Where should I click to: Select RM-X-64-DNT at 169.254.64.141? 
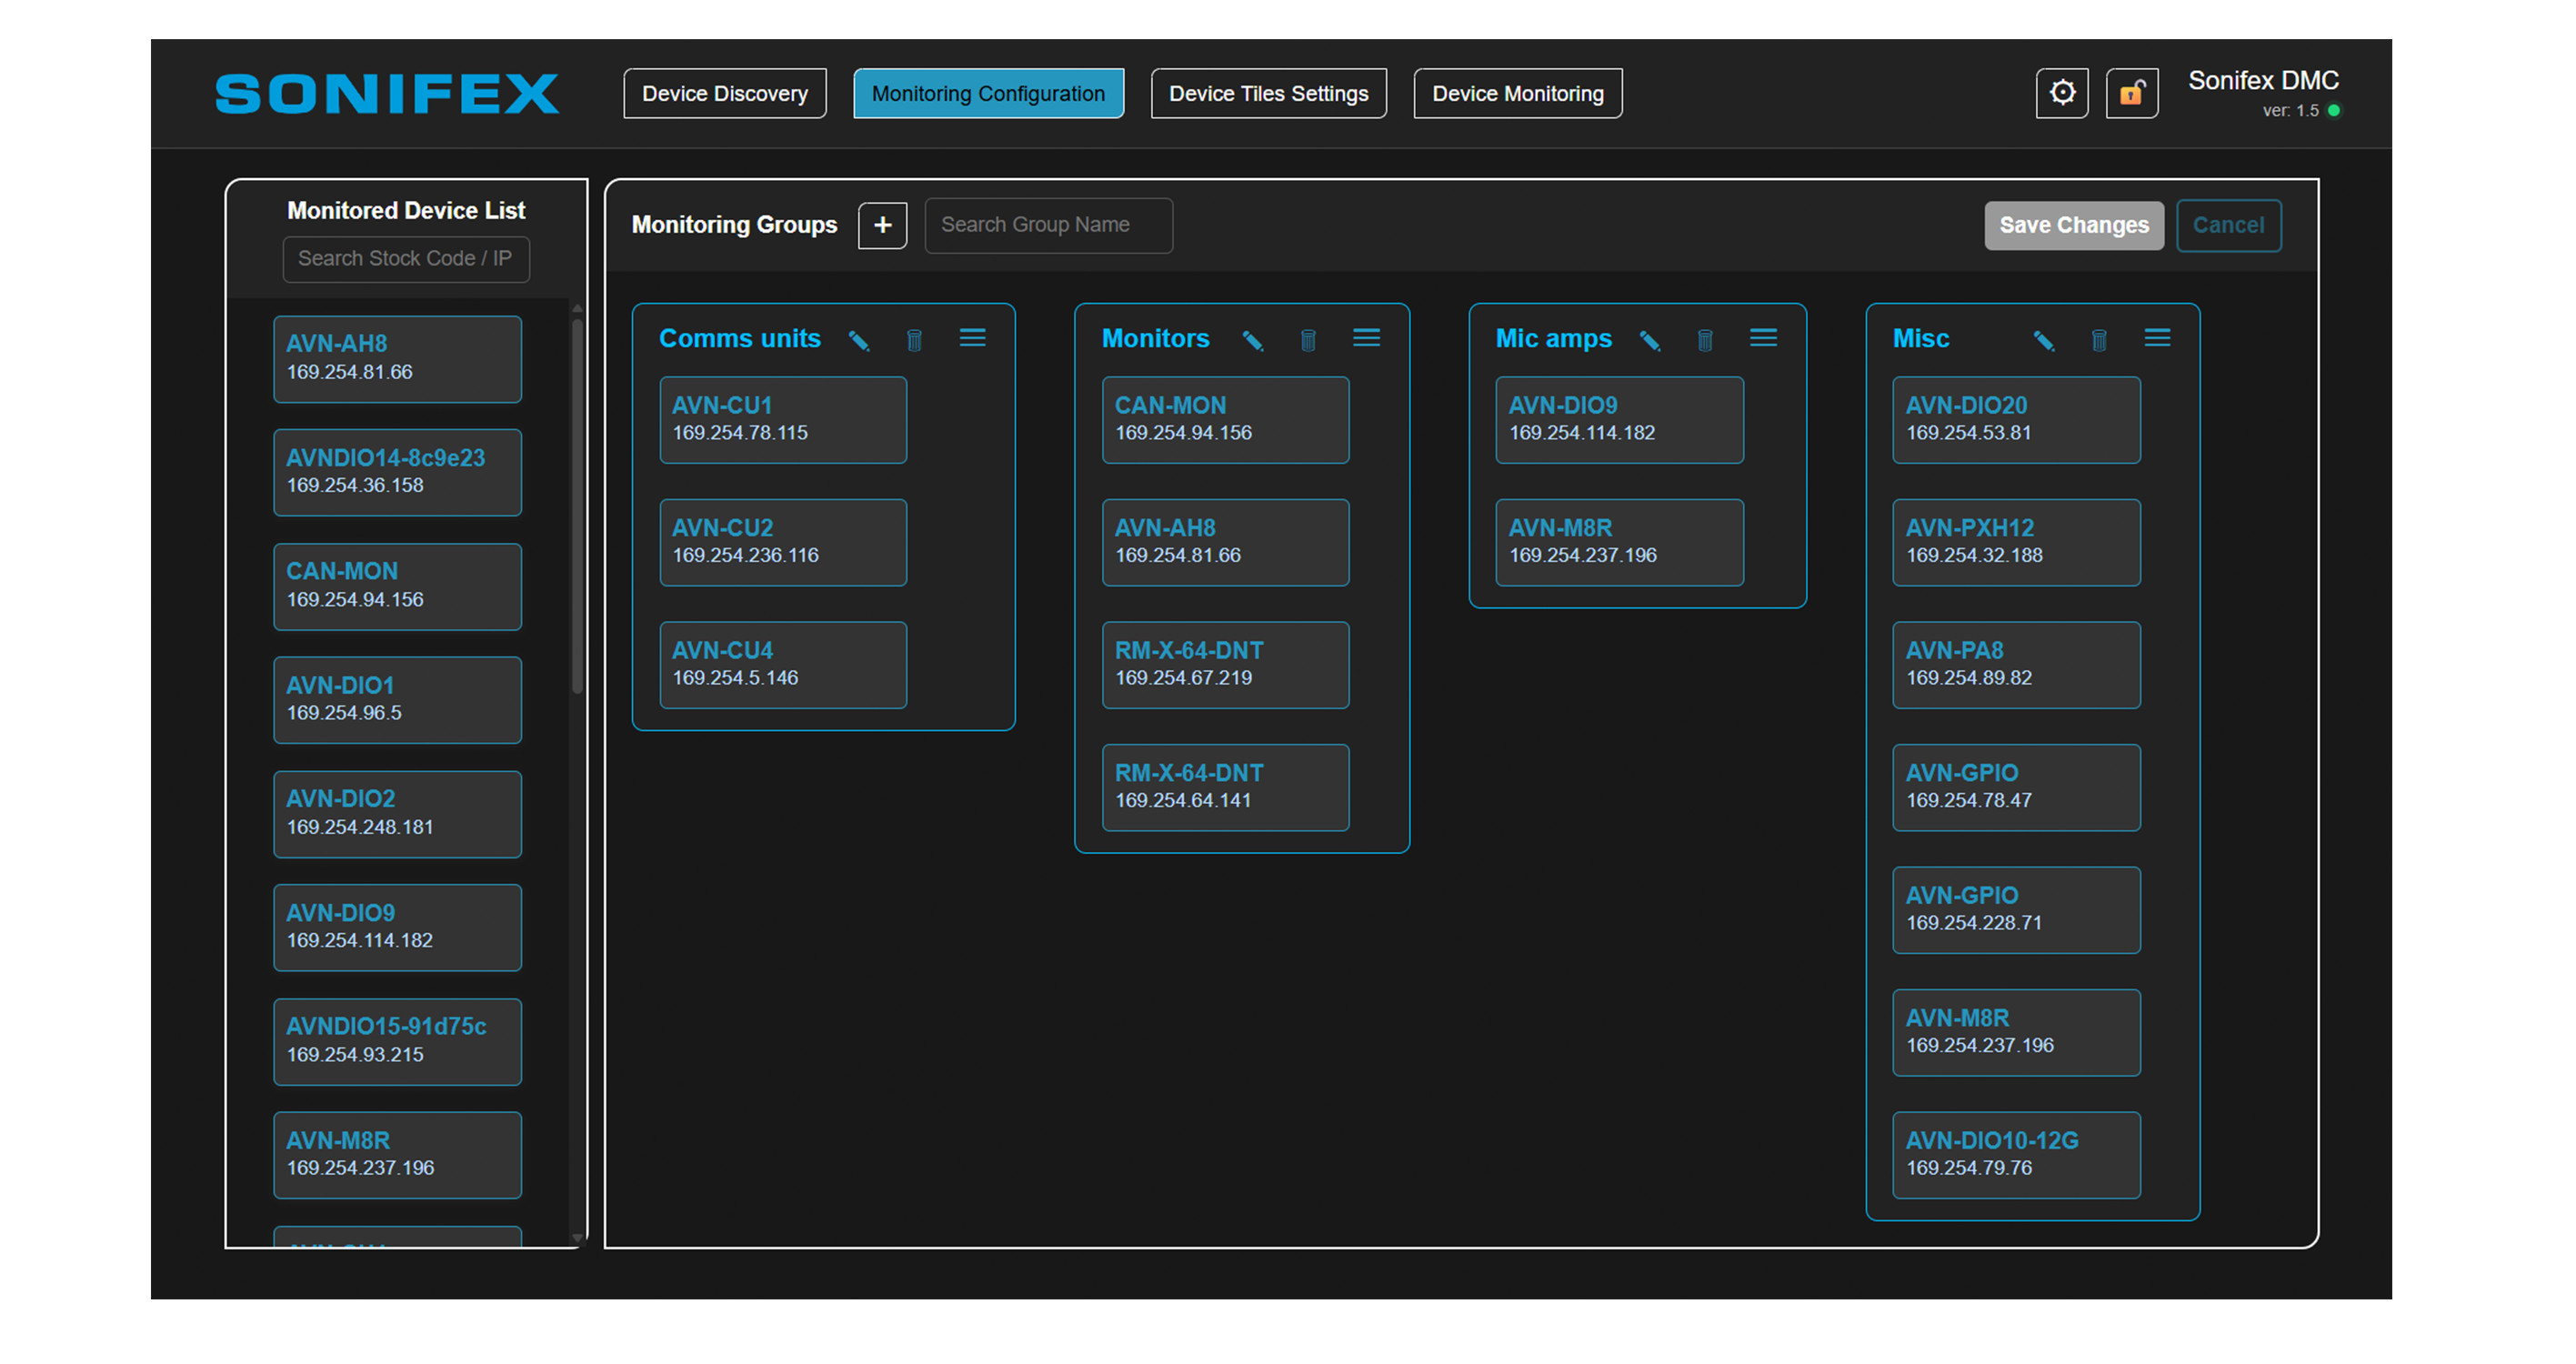pos(1225,787)
